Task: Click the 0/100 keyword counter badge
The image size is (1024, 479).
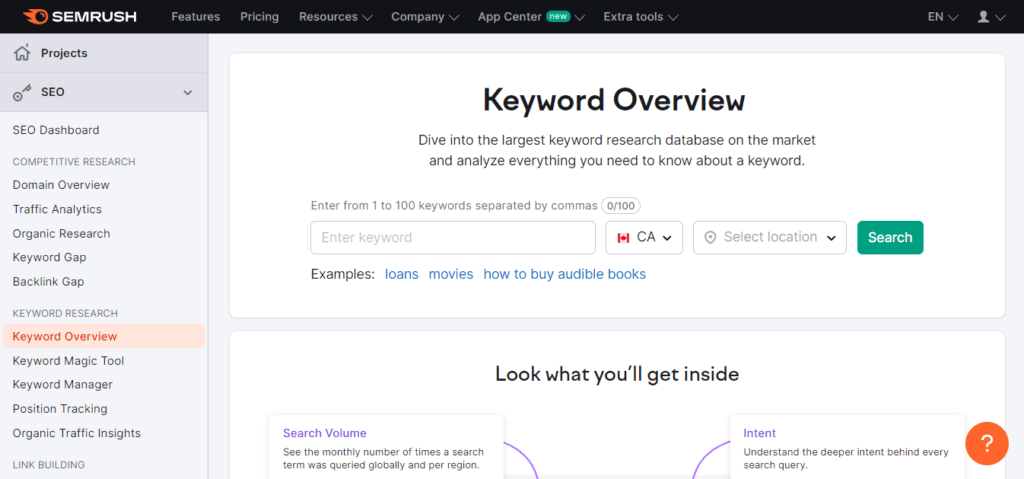Action: point(620,206)
